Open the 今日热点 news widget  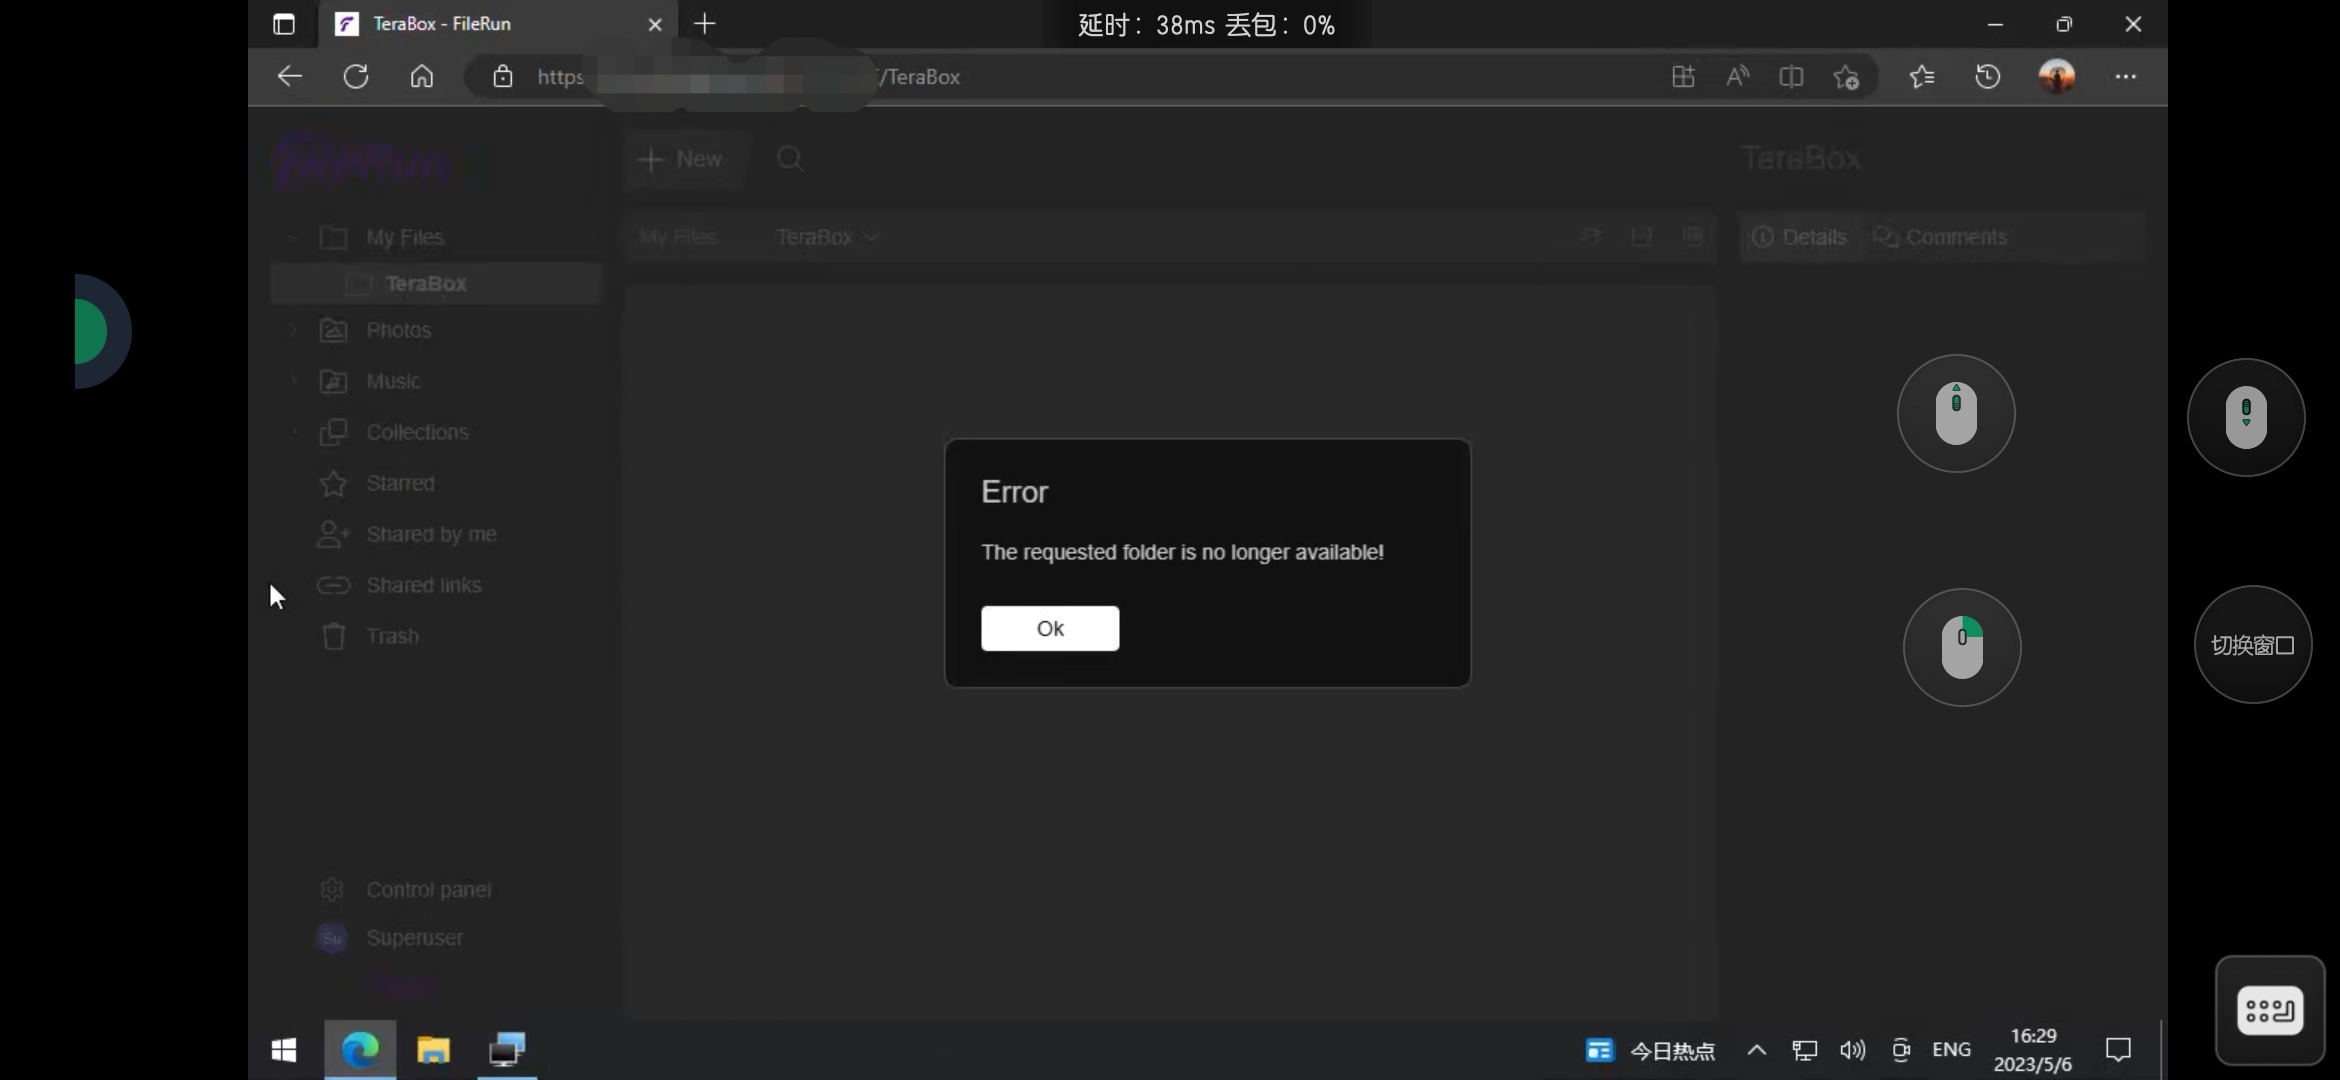[1650, 1051]
